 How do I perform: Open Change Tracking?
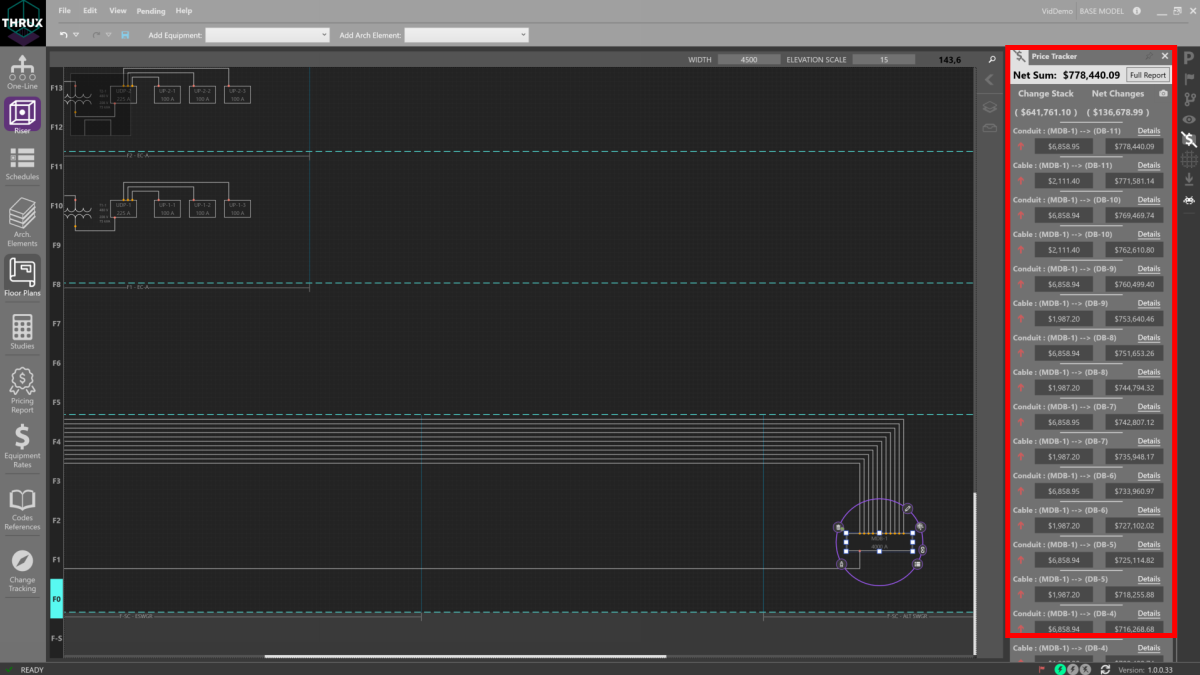22,567
